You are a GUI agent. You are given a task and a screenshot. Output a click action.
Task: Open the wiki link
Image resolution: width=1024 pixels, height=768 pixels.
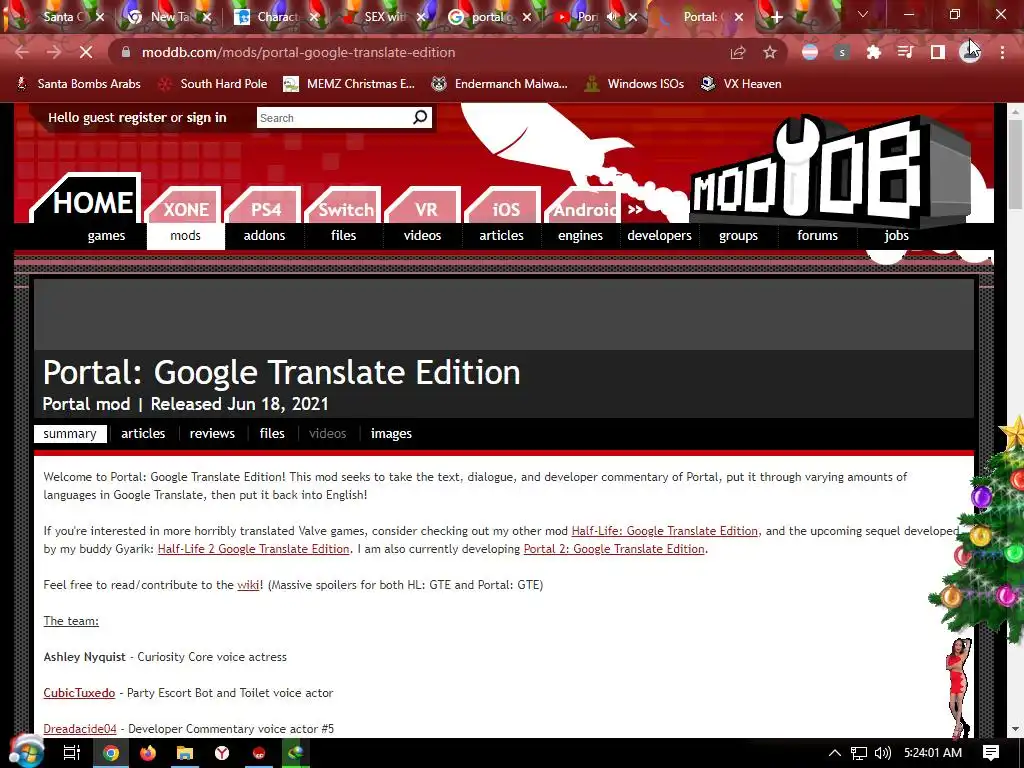coord(248,584)
